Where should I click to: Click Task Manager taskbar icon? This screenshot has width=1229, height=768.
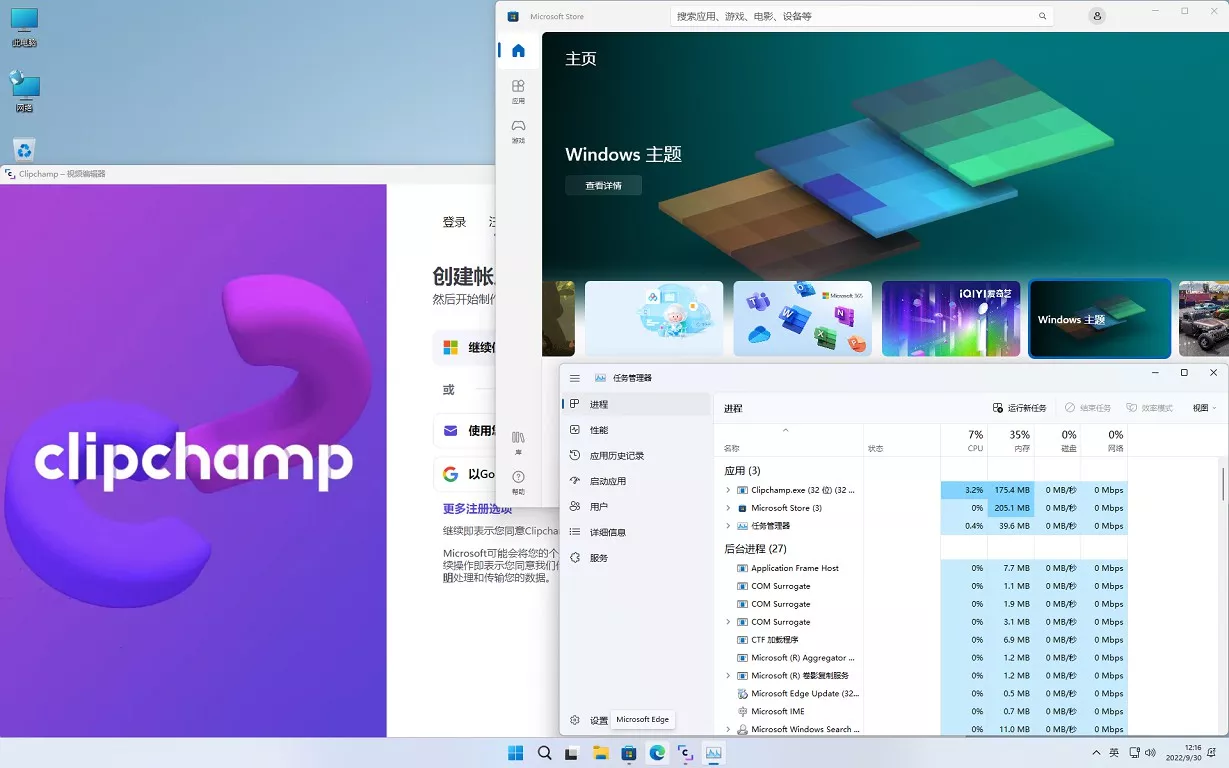click(713, 753)
